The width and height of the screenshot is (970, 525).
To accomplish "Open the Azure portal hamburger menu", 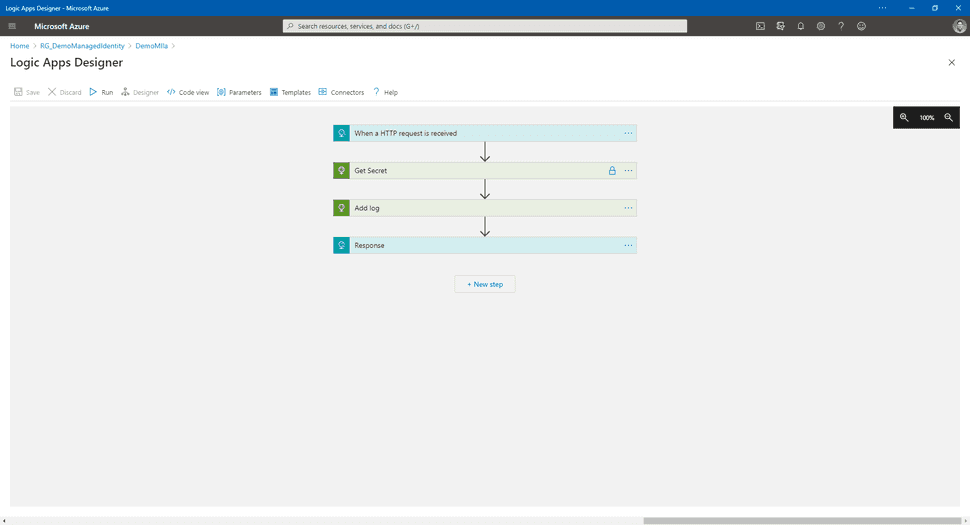I will (x=12, y=26).
